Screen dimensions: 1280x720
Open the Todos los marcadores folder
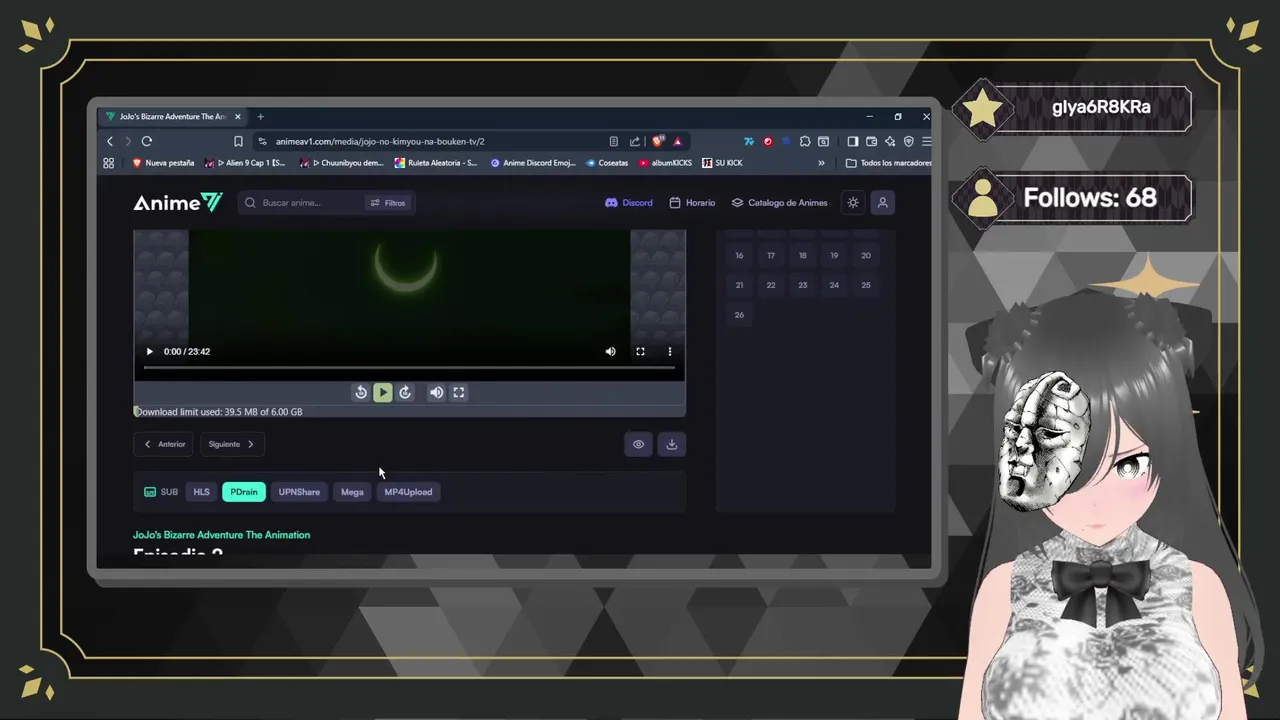tap(888, 163)
